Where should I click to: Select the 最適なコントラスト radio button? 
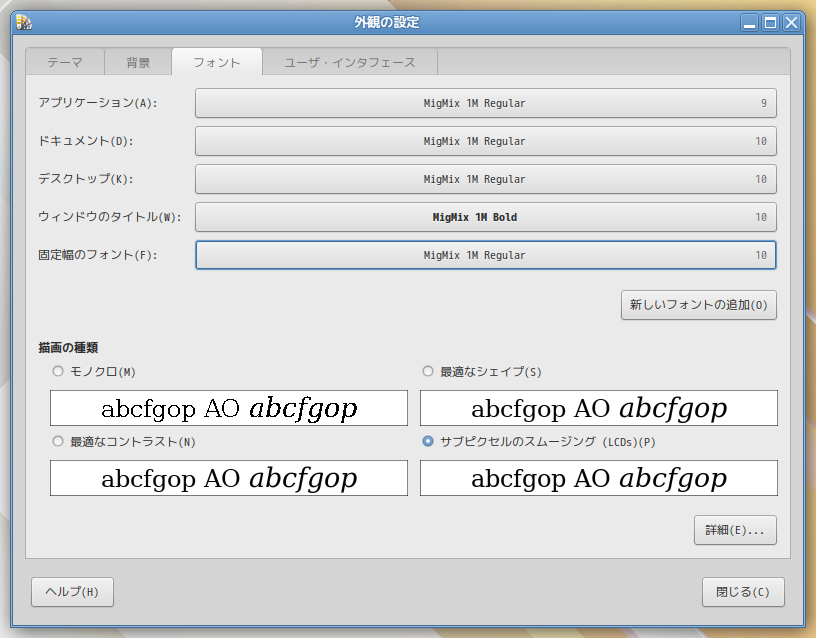(x=58, y=441)
